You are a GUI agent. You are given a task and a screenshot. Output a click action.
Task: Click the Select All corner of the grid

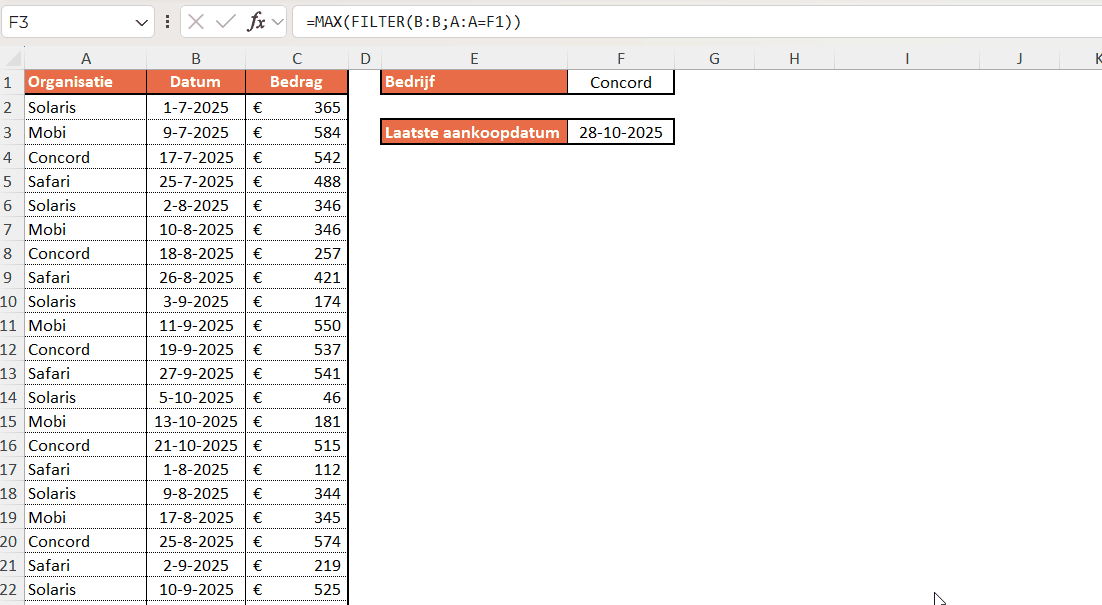coord(12,59)
